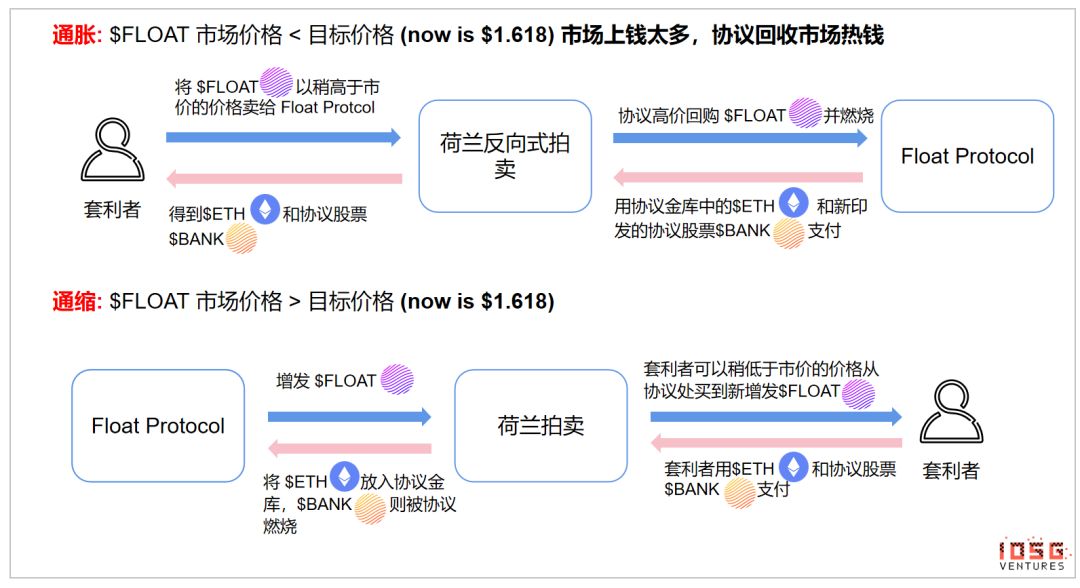Click the text '价的价格卖给 Float Protcol'
The height and width of the screenshot is (588, 1080).
(x=275, y=107)
